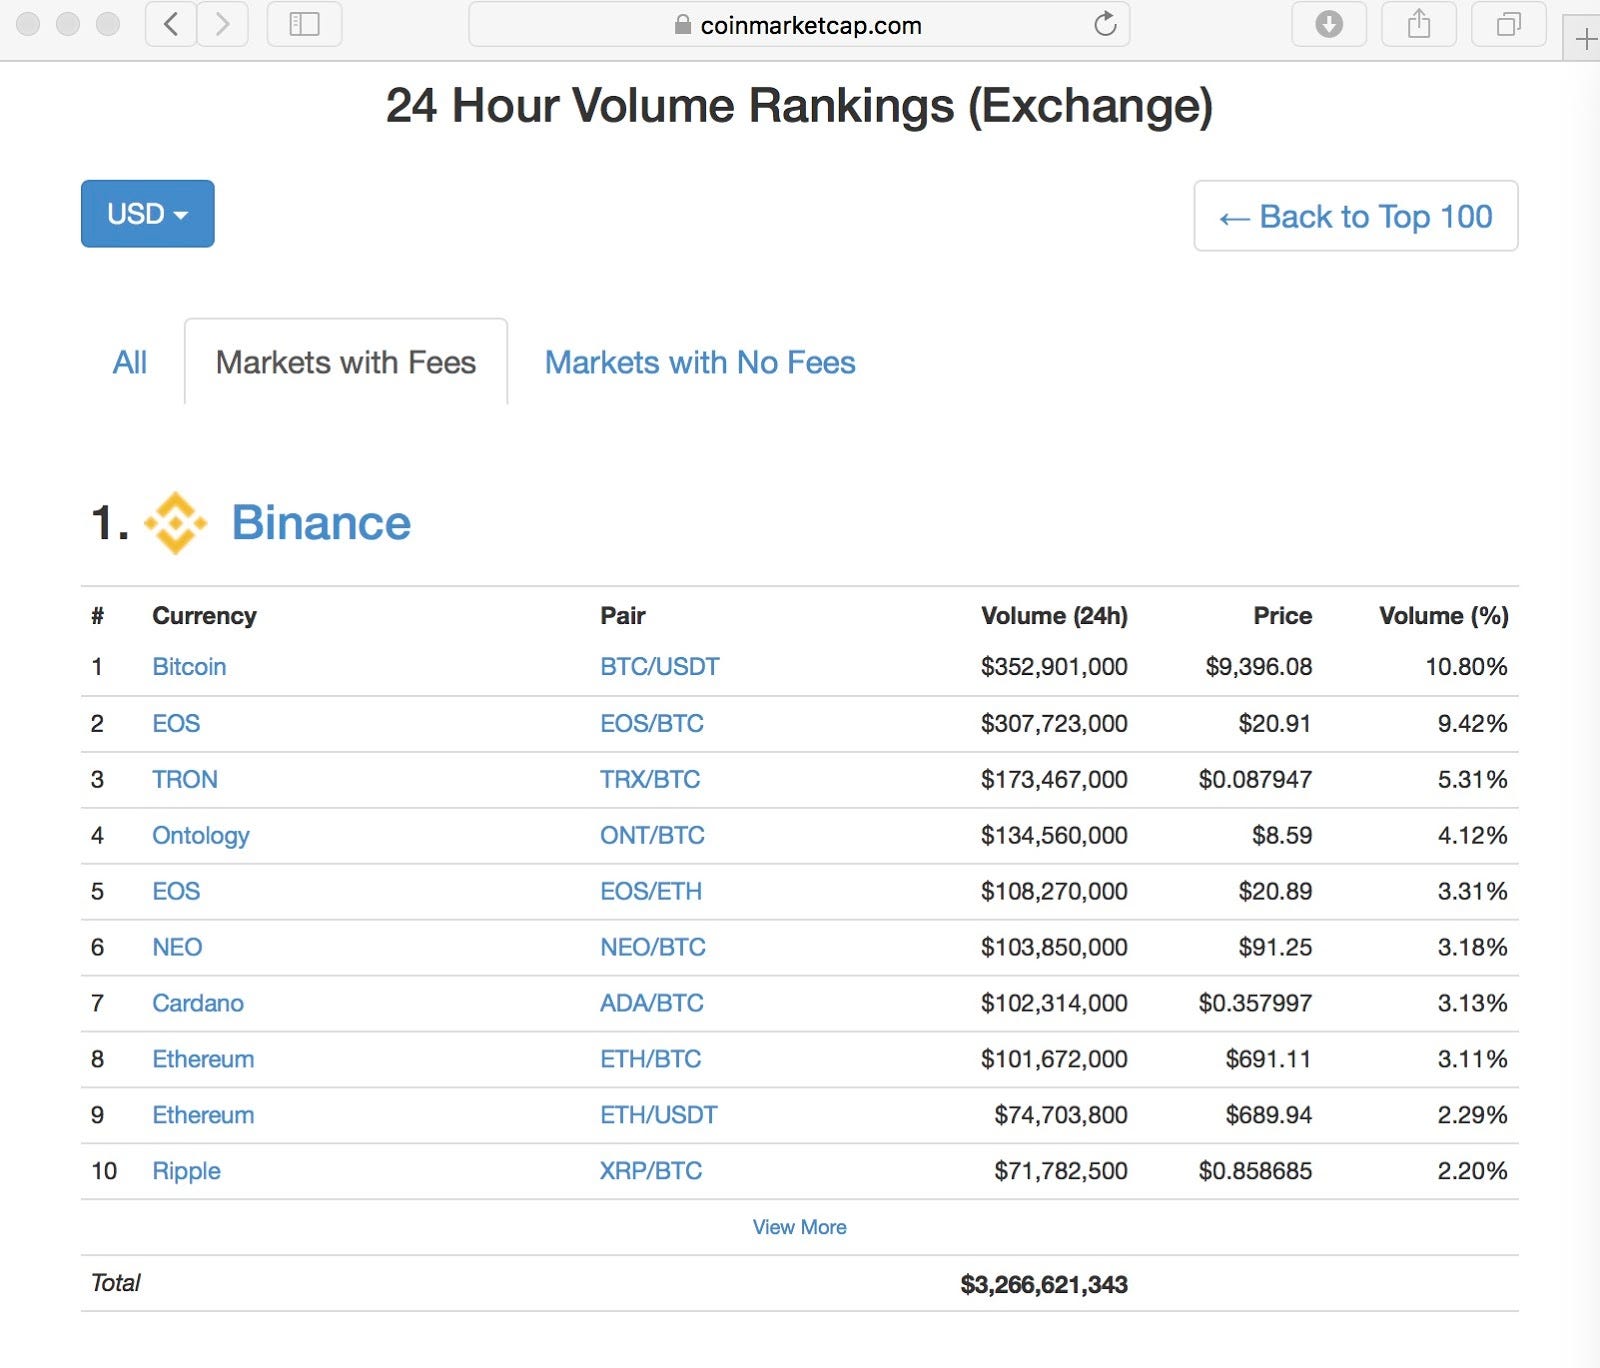Screen dimensions: 1600x1368
Task: Switch to Markets with No Fees tab
Action: point(700,362)
